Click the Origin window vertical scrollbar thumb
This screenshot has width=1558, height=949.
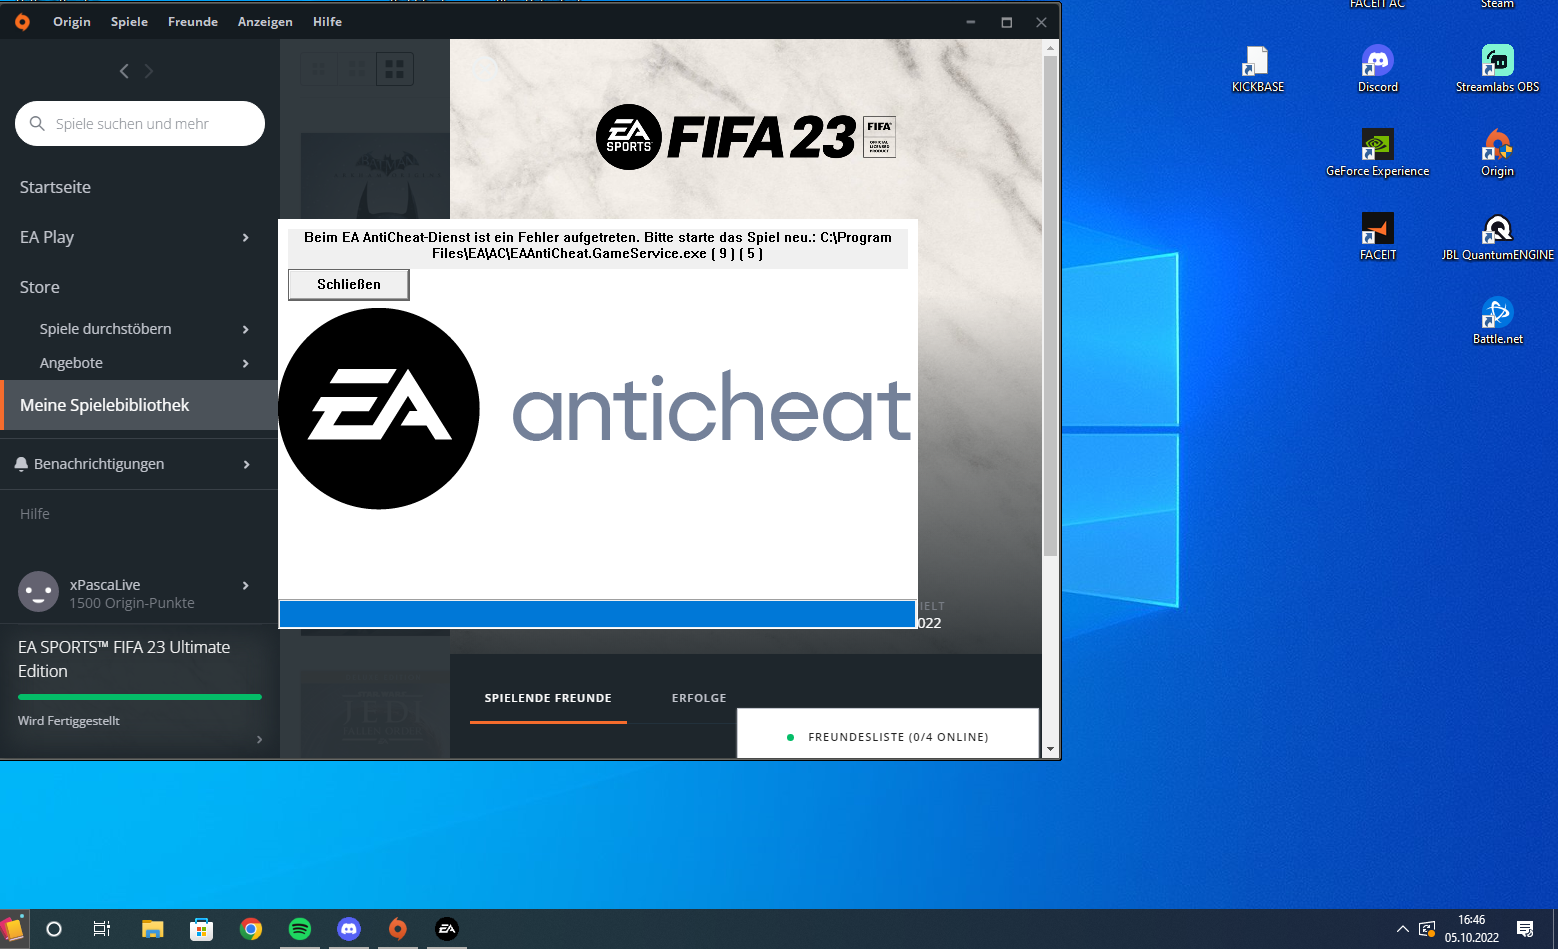click(x=1050, y=305)
